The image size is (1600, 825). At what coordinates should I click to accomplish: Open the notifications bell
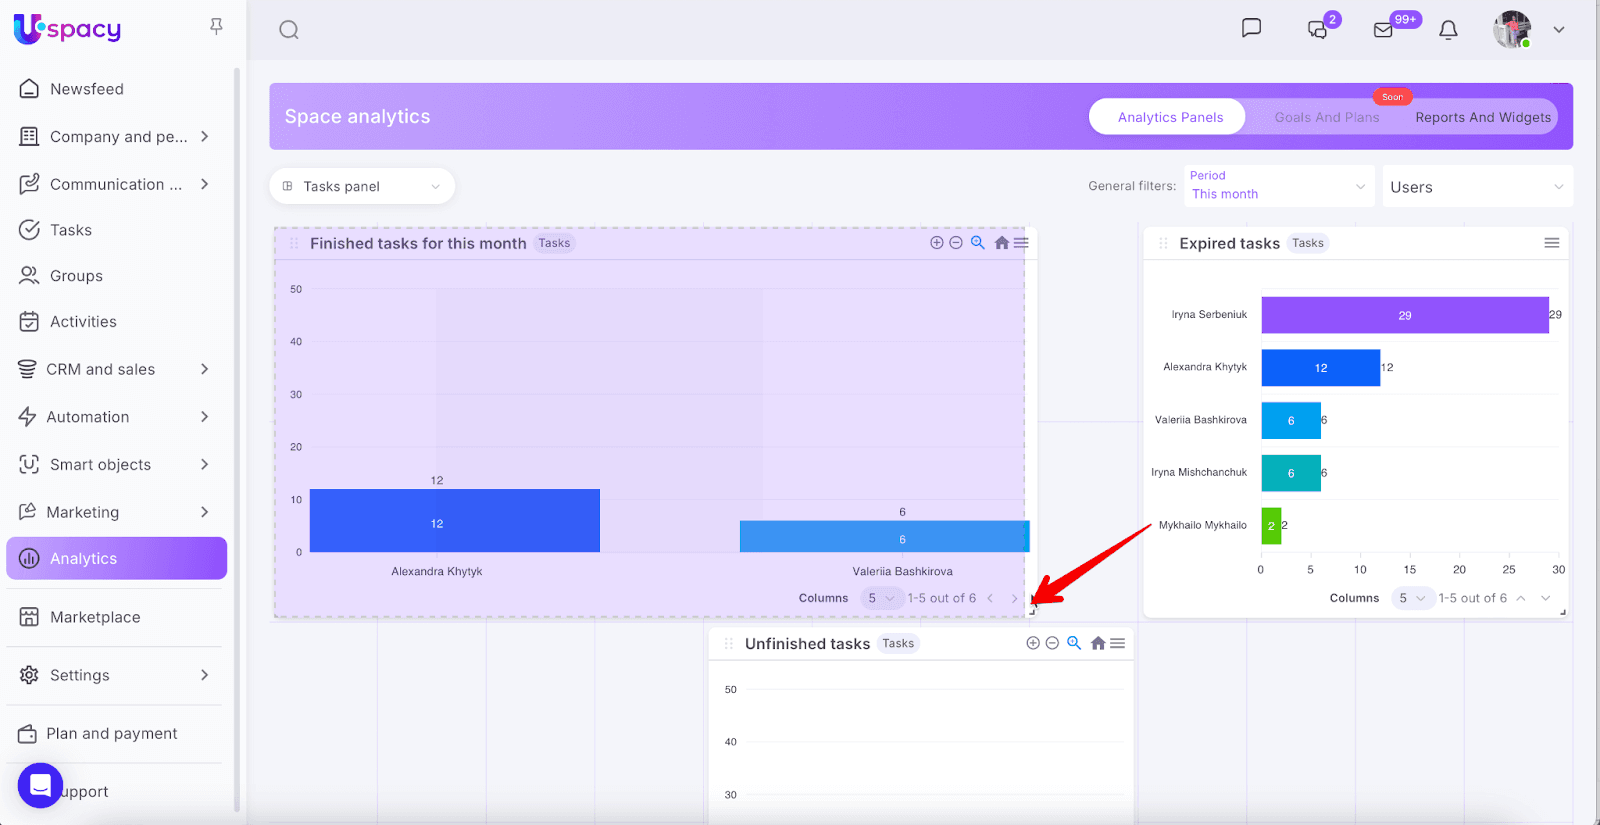(1448, 30)
